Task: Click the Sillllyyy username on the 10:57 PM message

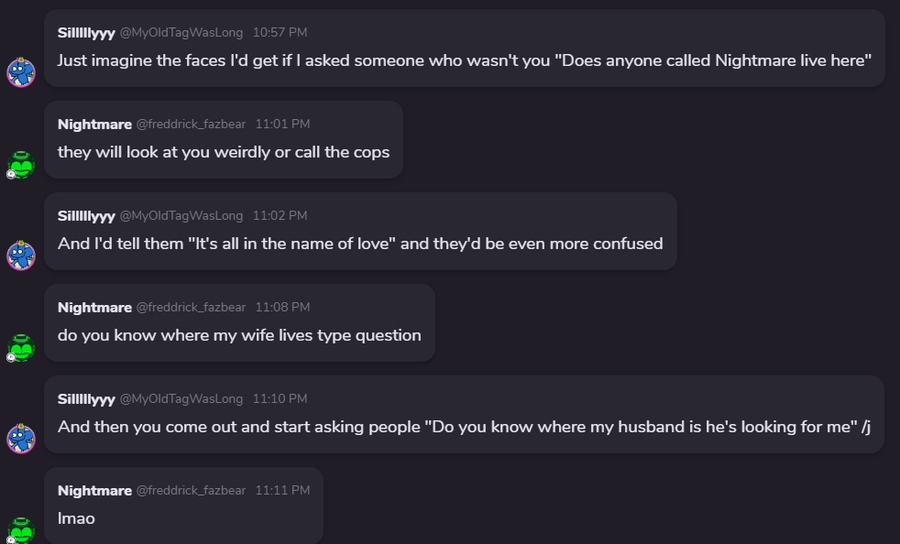Action: [86, 33]
